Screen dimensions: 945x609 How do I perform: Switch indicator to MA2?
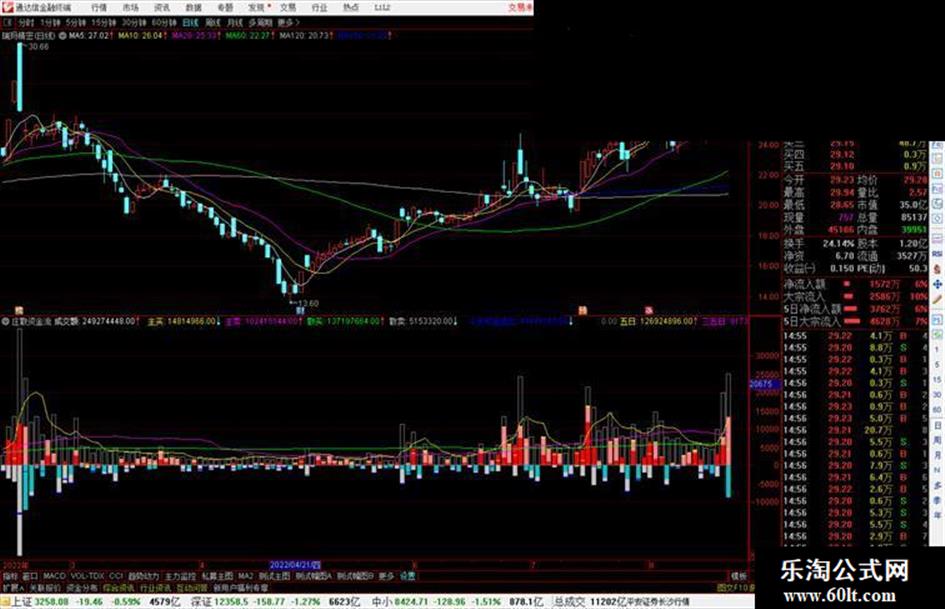(245, 576)
